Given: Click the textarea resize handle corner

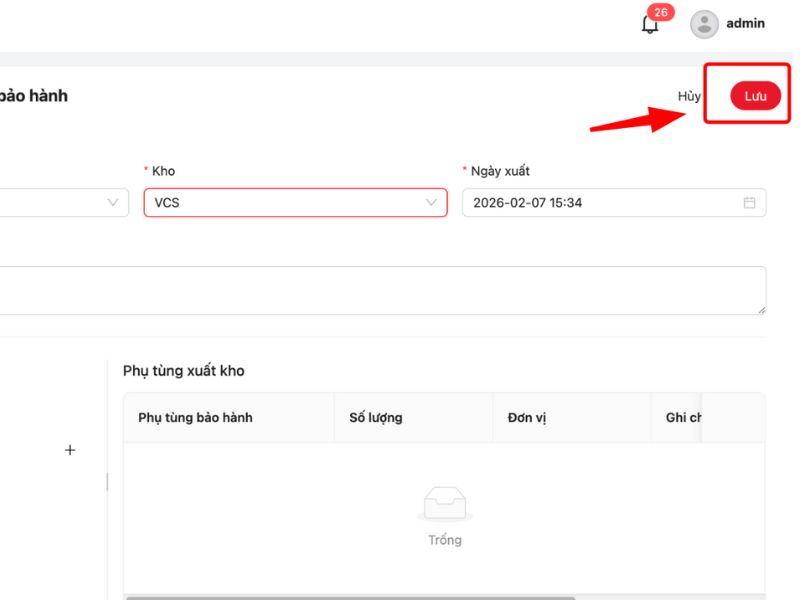Looking at the screenshot, I should tap(762, 310).
